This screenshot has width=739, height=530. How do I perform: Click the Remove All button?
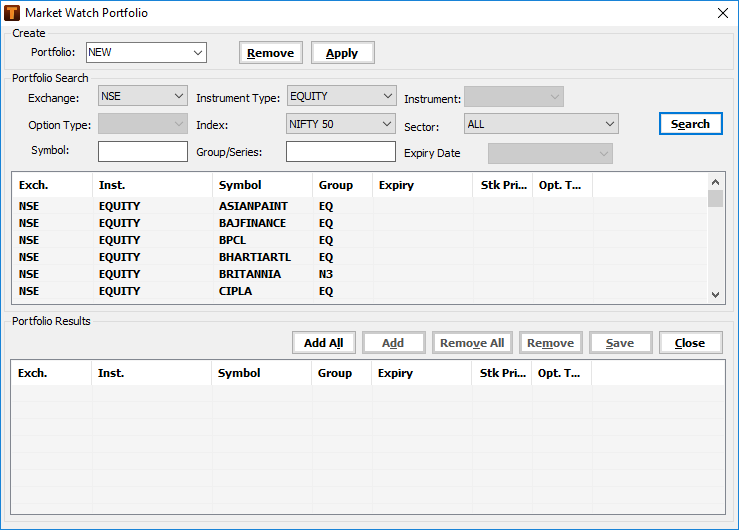472,343
